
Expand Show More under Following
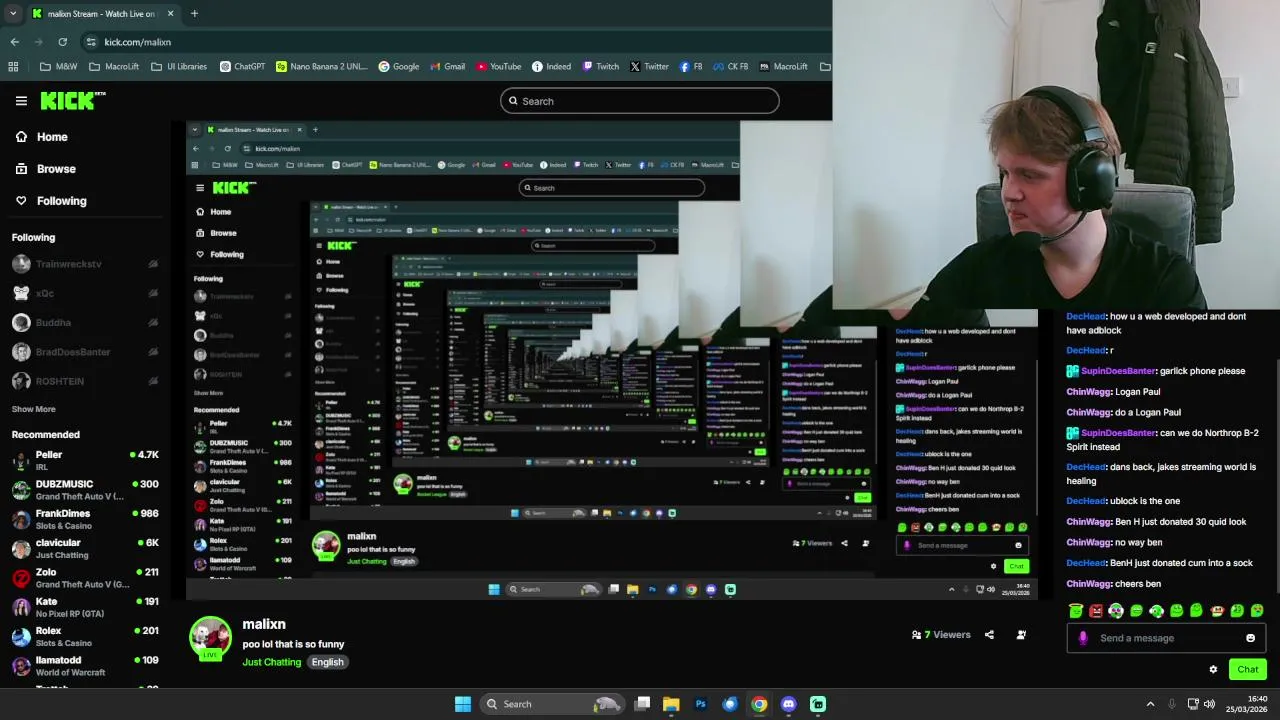click(34, 409)
